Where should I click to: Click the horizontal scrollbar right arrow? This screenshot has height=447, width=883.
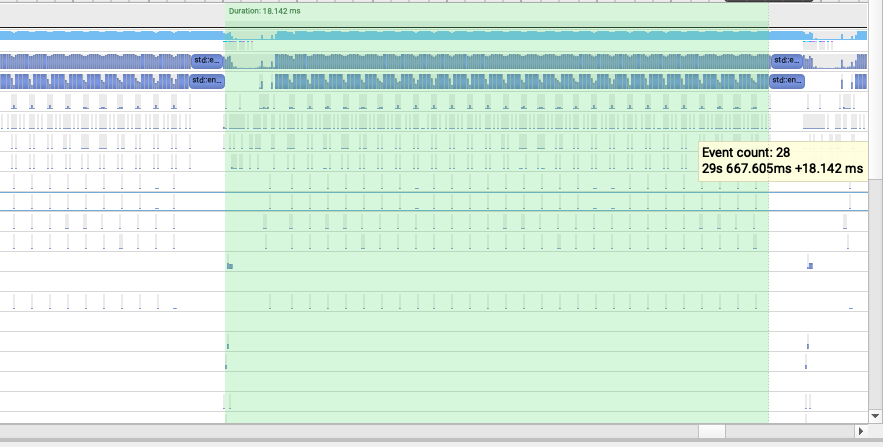click(860, 431)
